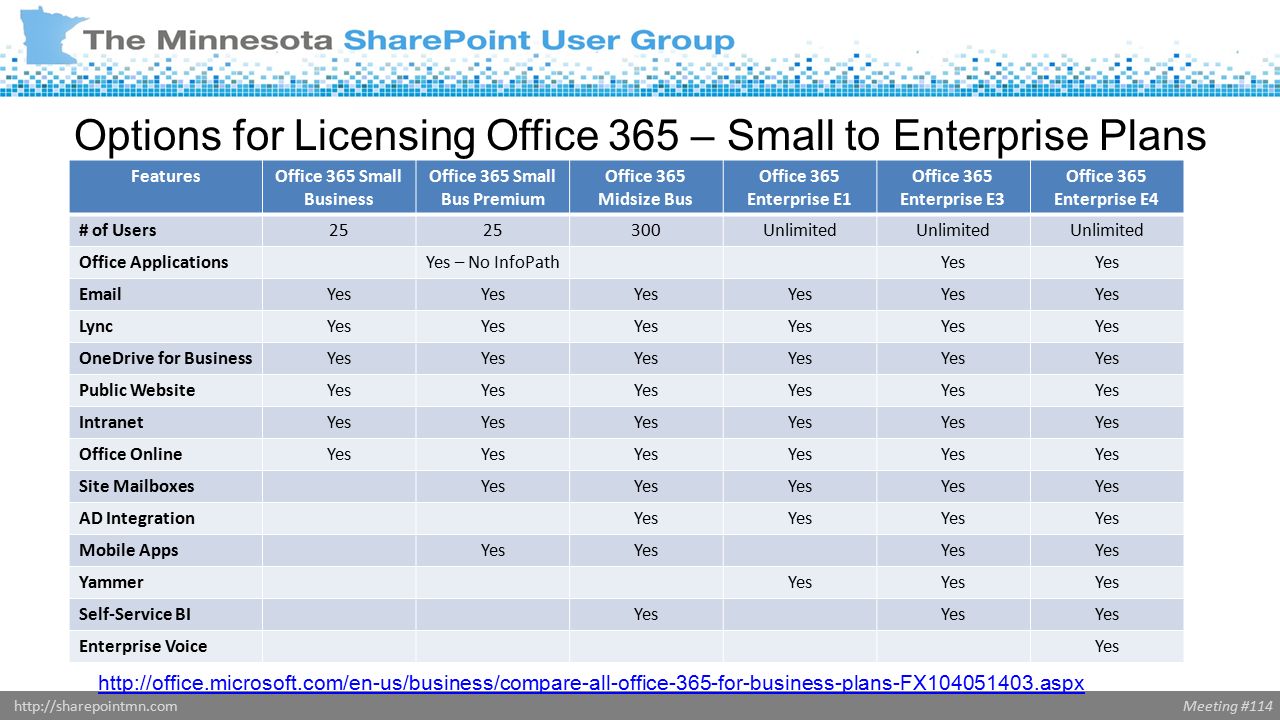Viewport: 1280px width, 720px height.
Task: Click the Site Mailboxes row label
Action: click(x=137, y=486)
